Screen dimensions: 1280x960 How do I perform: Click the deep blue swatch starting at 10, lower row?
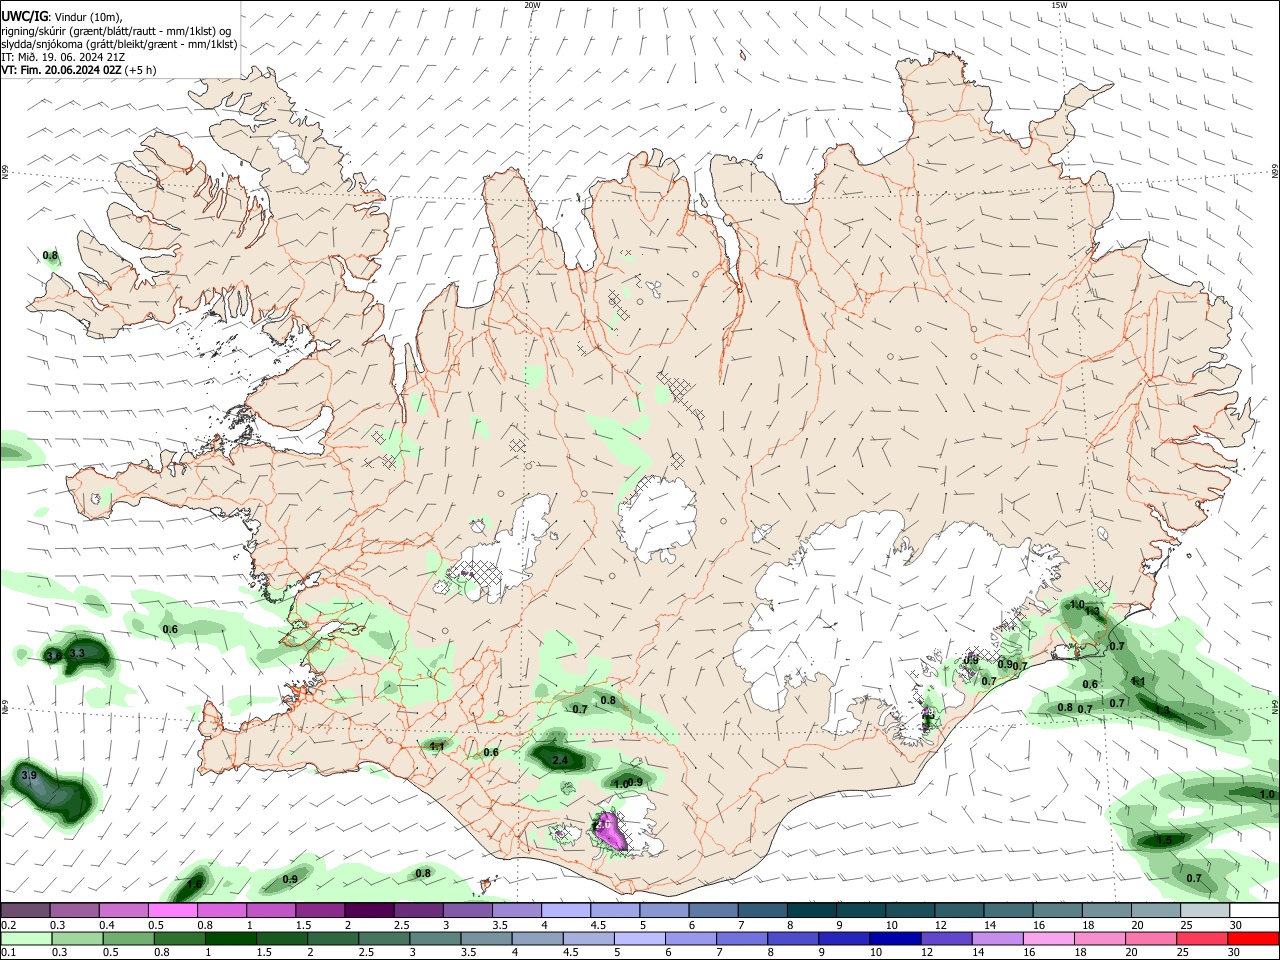pos(895,938)
